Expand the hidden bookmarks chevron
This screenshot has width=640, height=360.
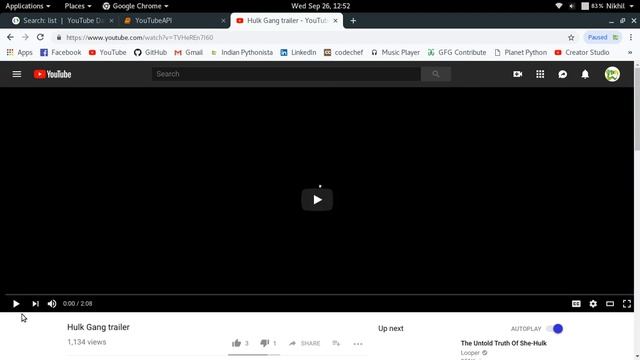[x=630, y=52]
